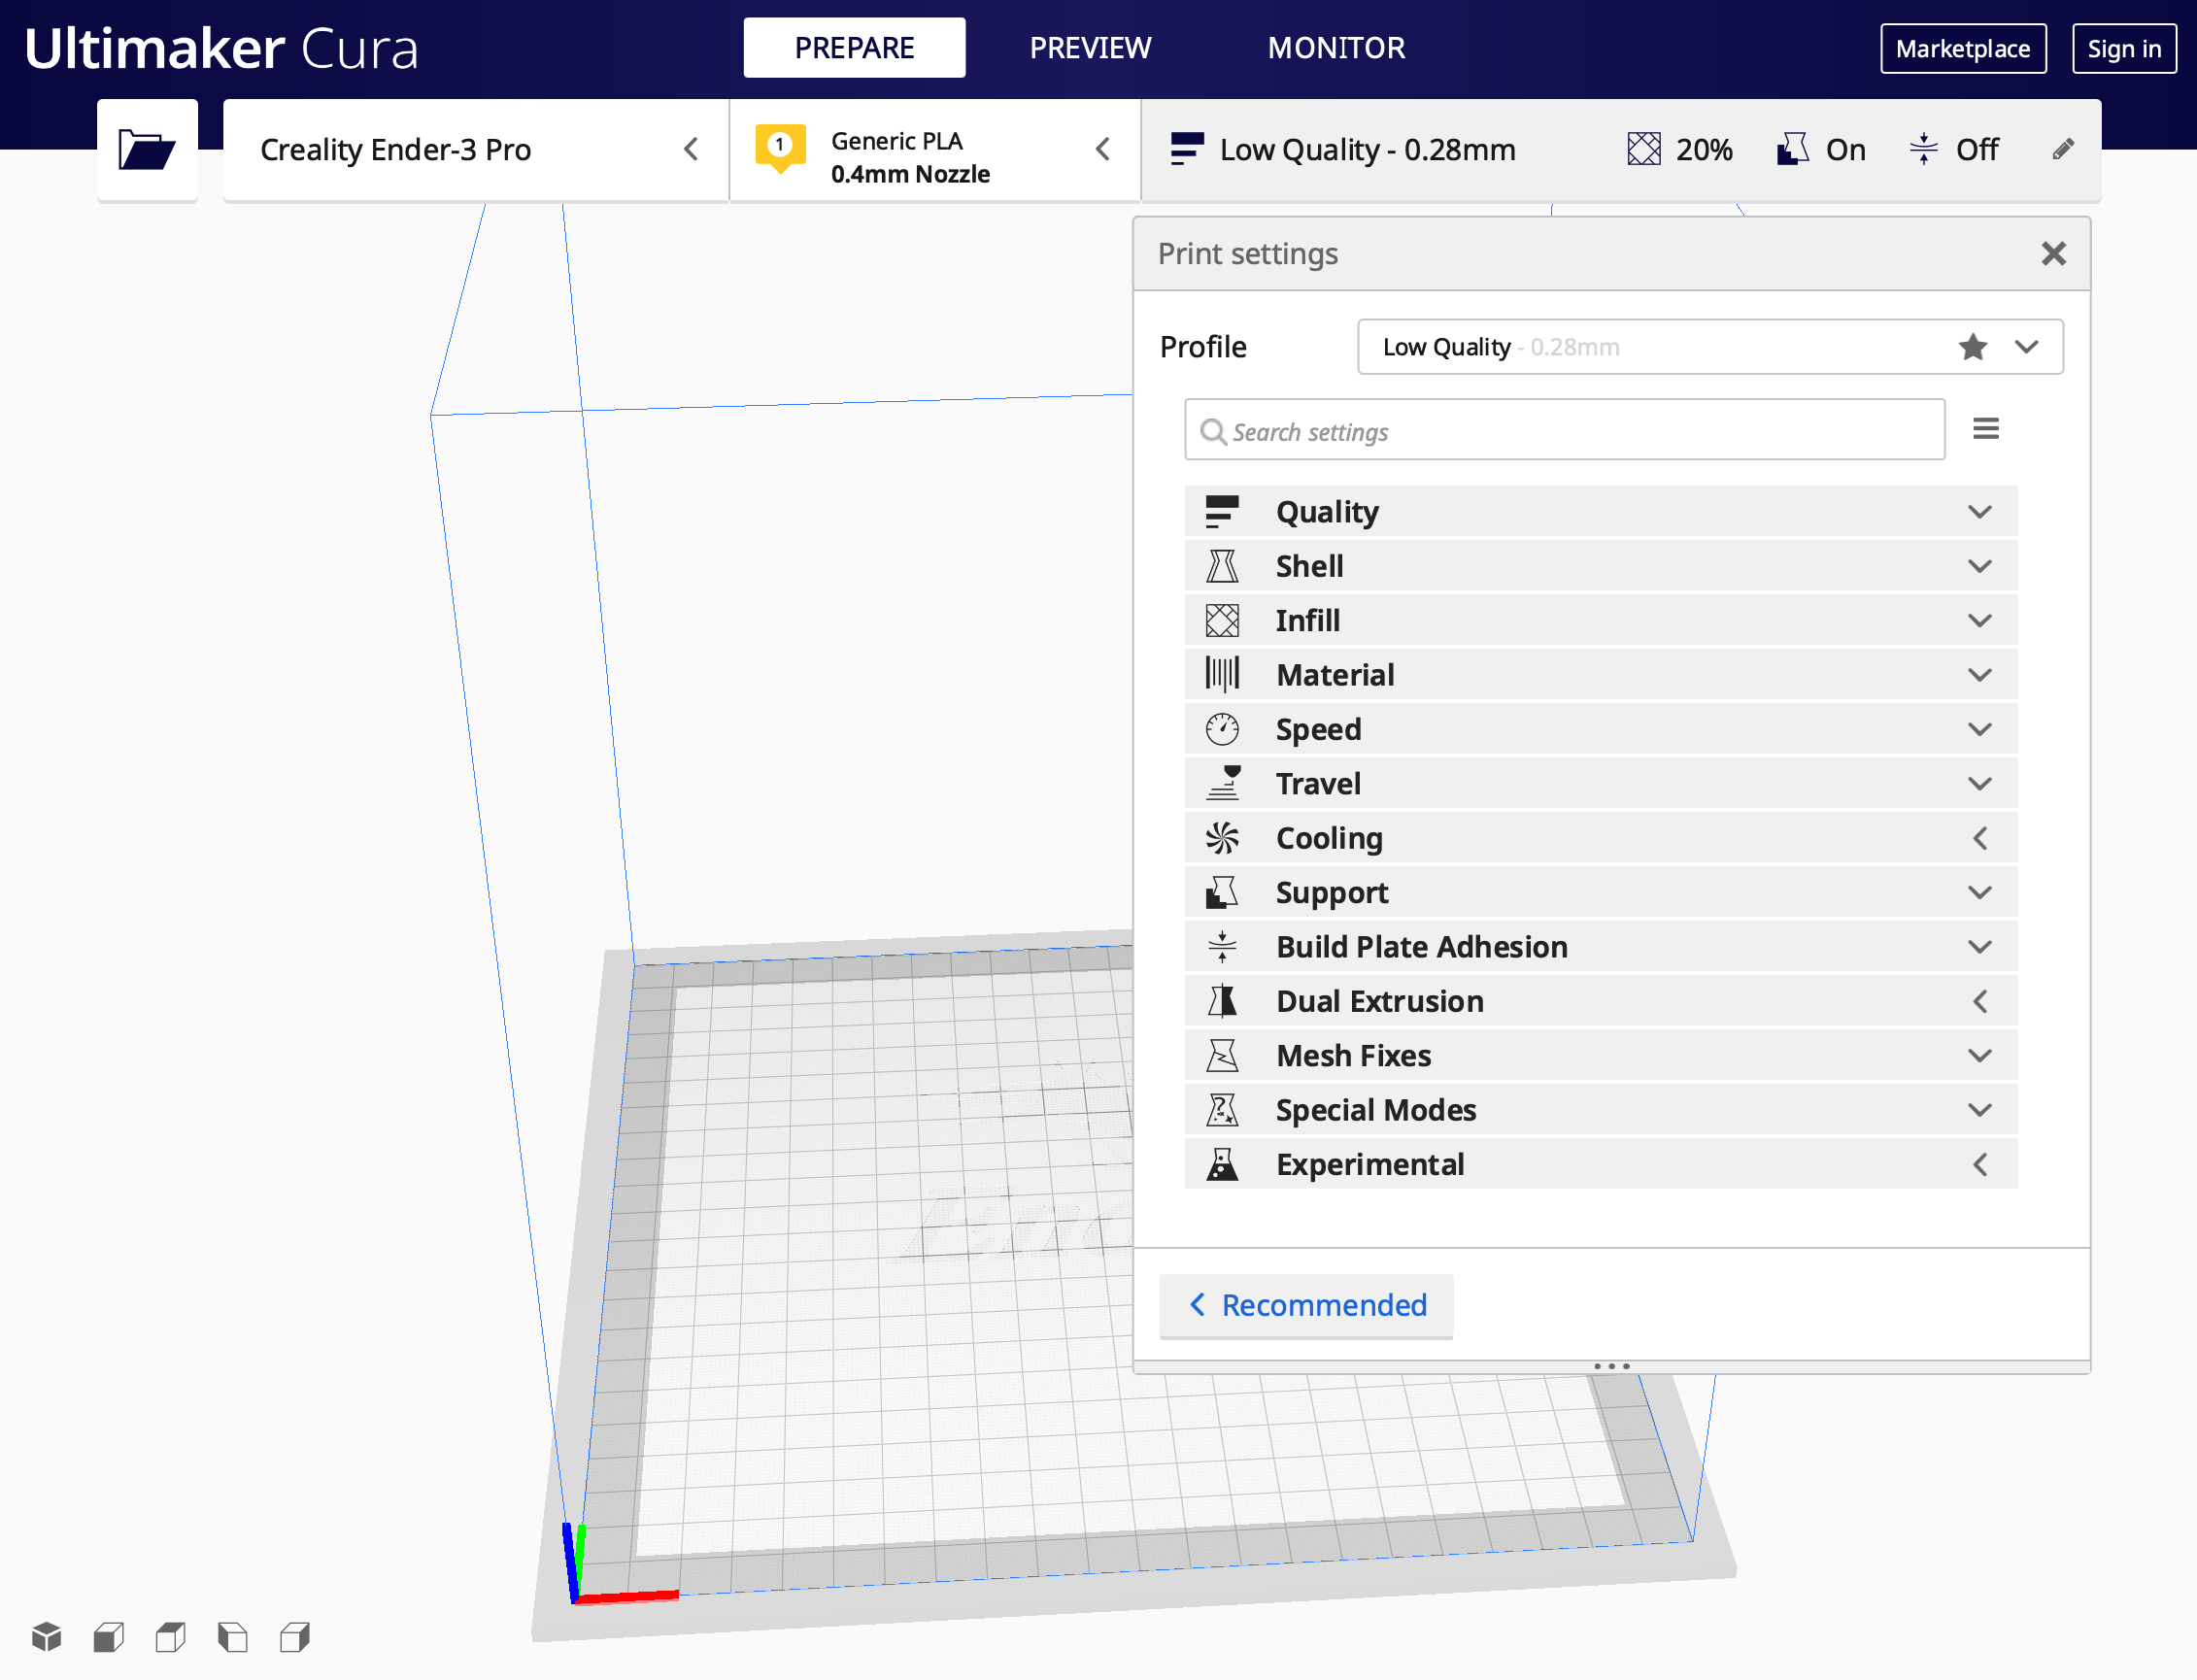Switch to Recommended settings
This screenshot has height=1680, width=2197.
click(1305, 1305)
